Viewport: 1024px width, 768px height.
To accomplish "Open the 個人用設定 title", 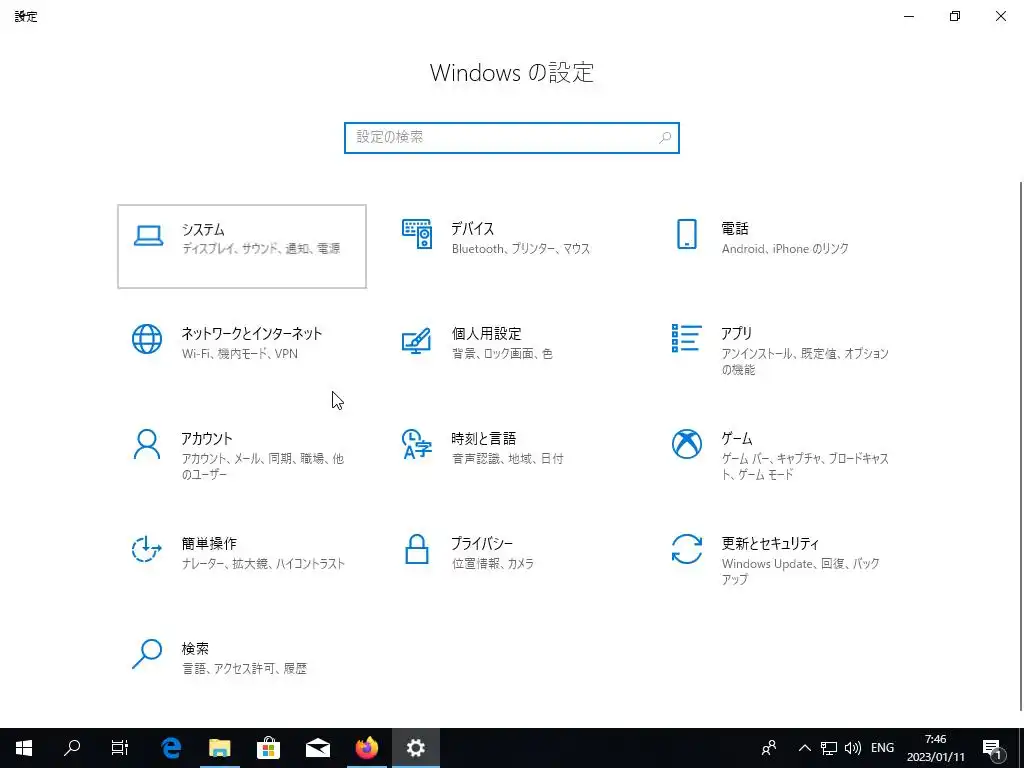I will click(487, 334).
